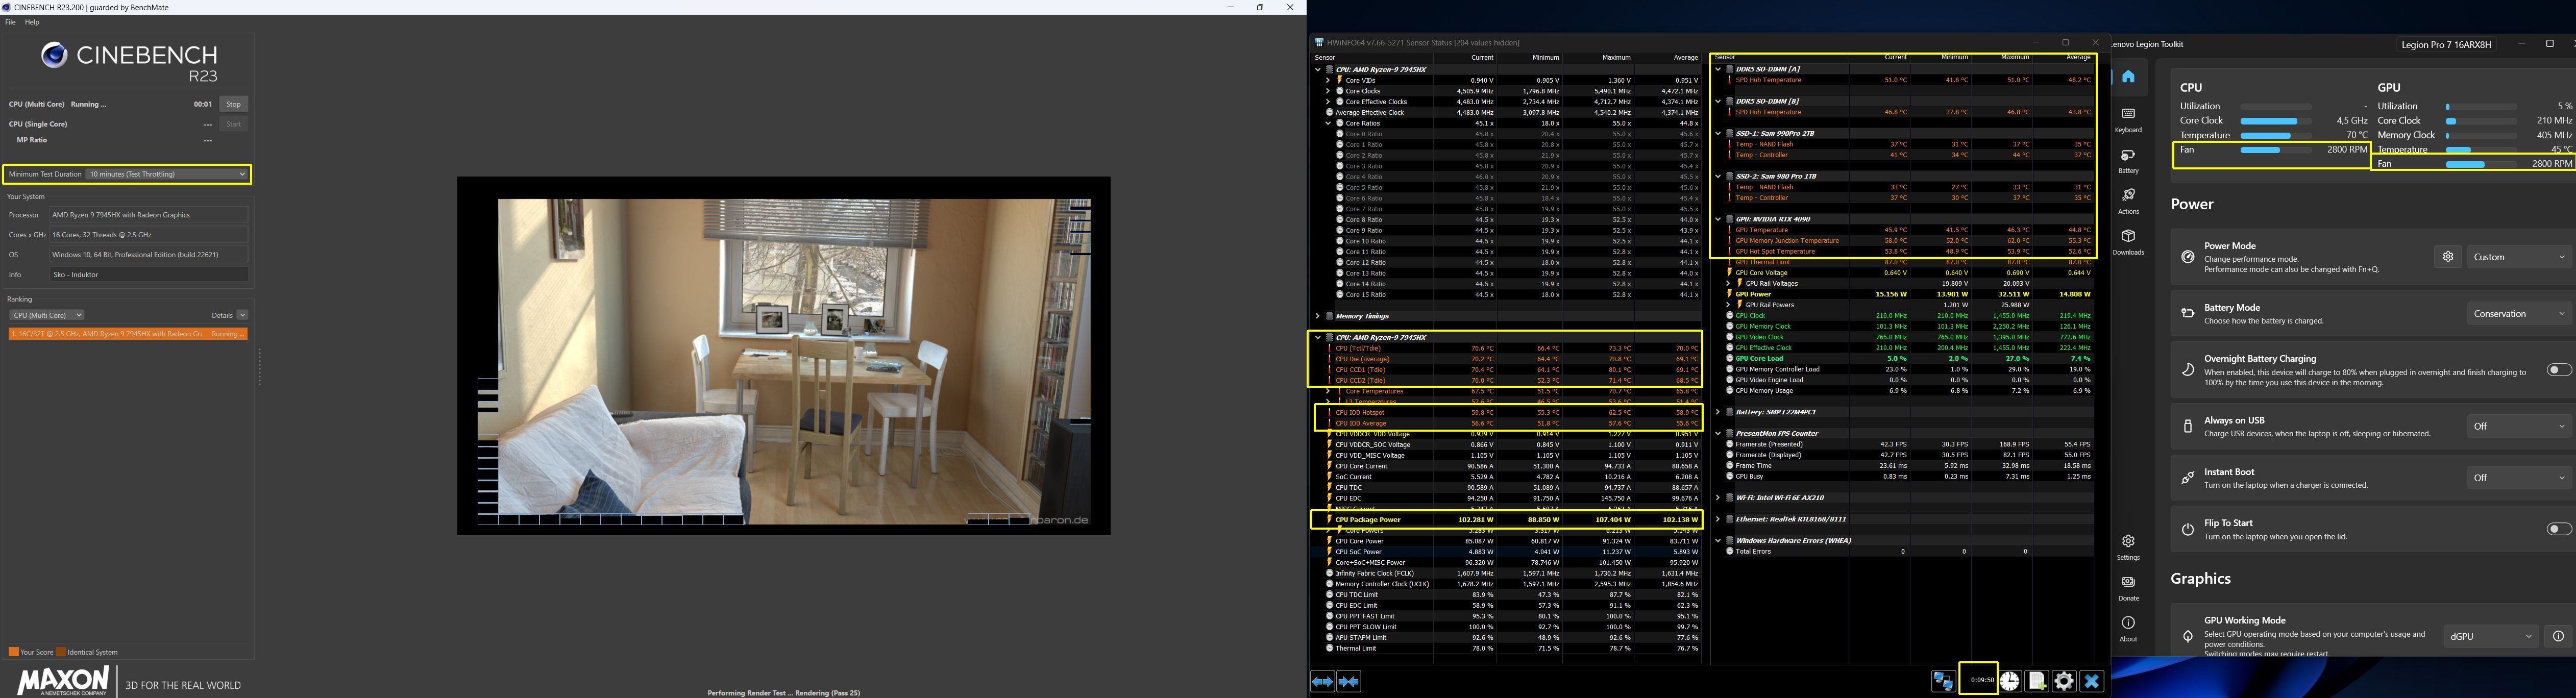Open Battery Mode Conservation dropdown
Image resolution: width=2576 pixels, height=698 pixels.
click(x=2519, y=313)
